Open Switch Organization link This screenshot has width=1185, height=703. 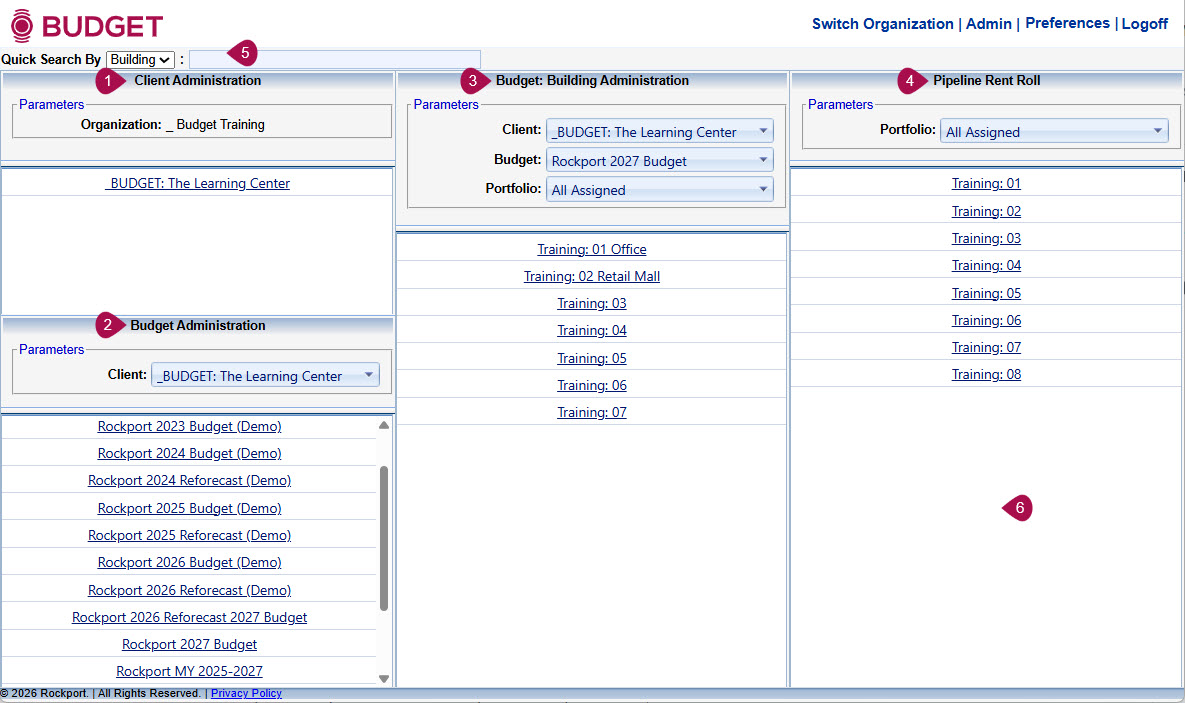pyautogui.click(x=883, y=23)
